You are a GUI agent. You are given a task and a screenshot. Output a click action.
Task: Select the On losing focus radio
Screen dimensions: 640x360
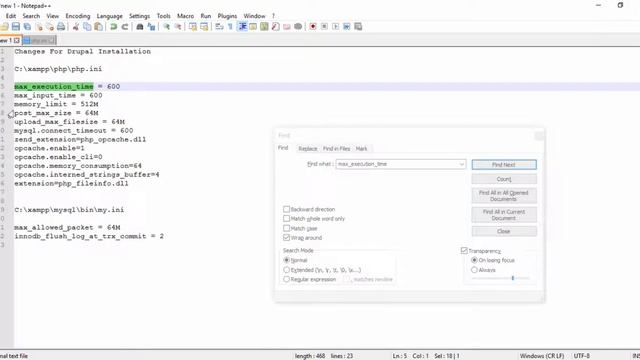474,260
